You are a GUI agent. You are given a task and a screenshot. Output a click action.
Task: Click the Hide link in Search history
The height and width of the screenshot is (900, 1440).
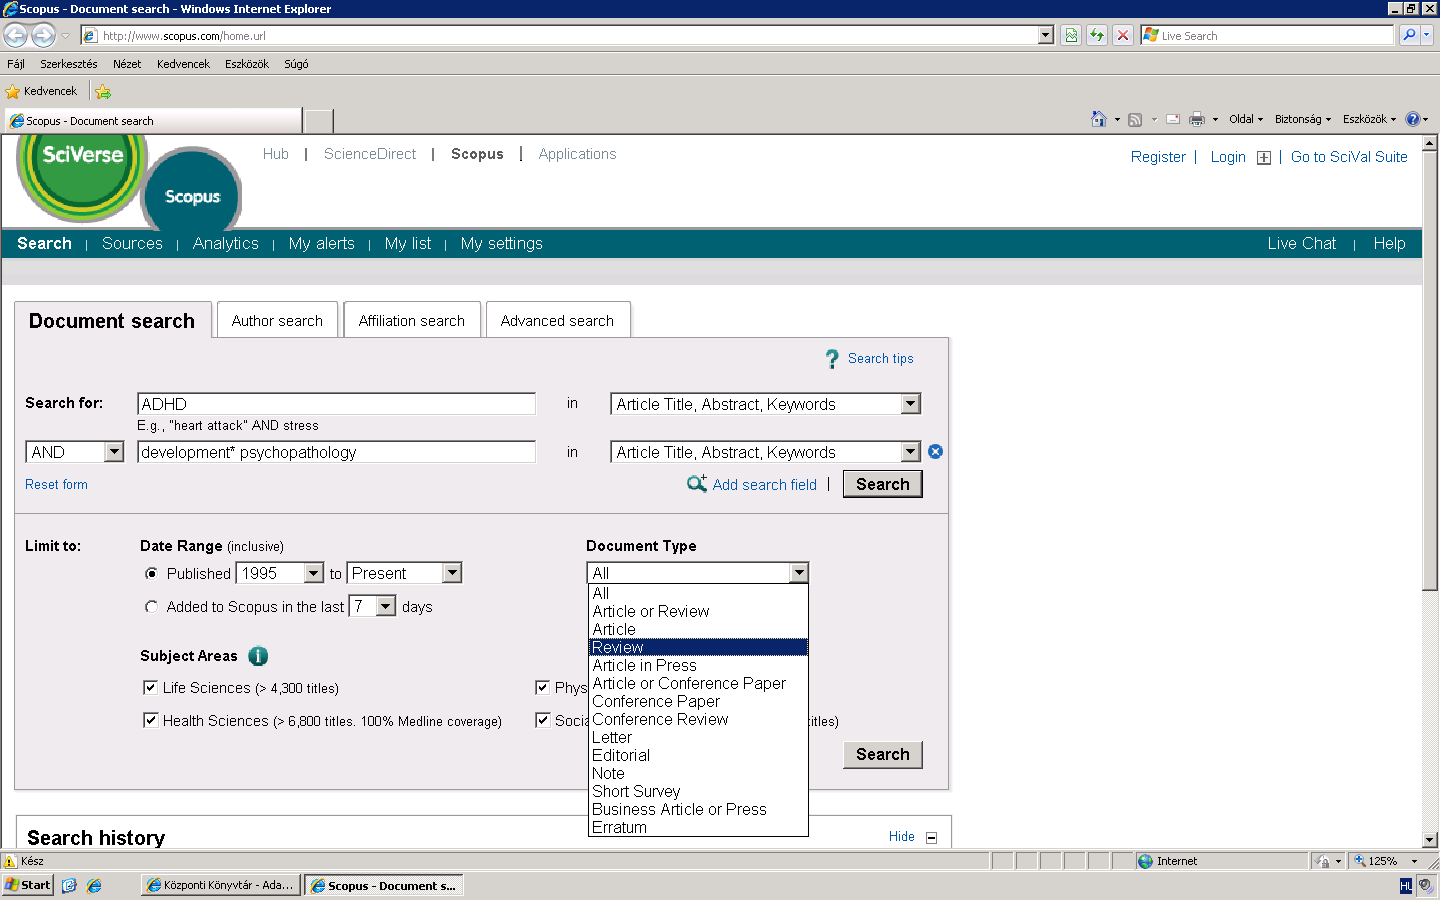pyautogui.click(x=902, y=837)
